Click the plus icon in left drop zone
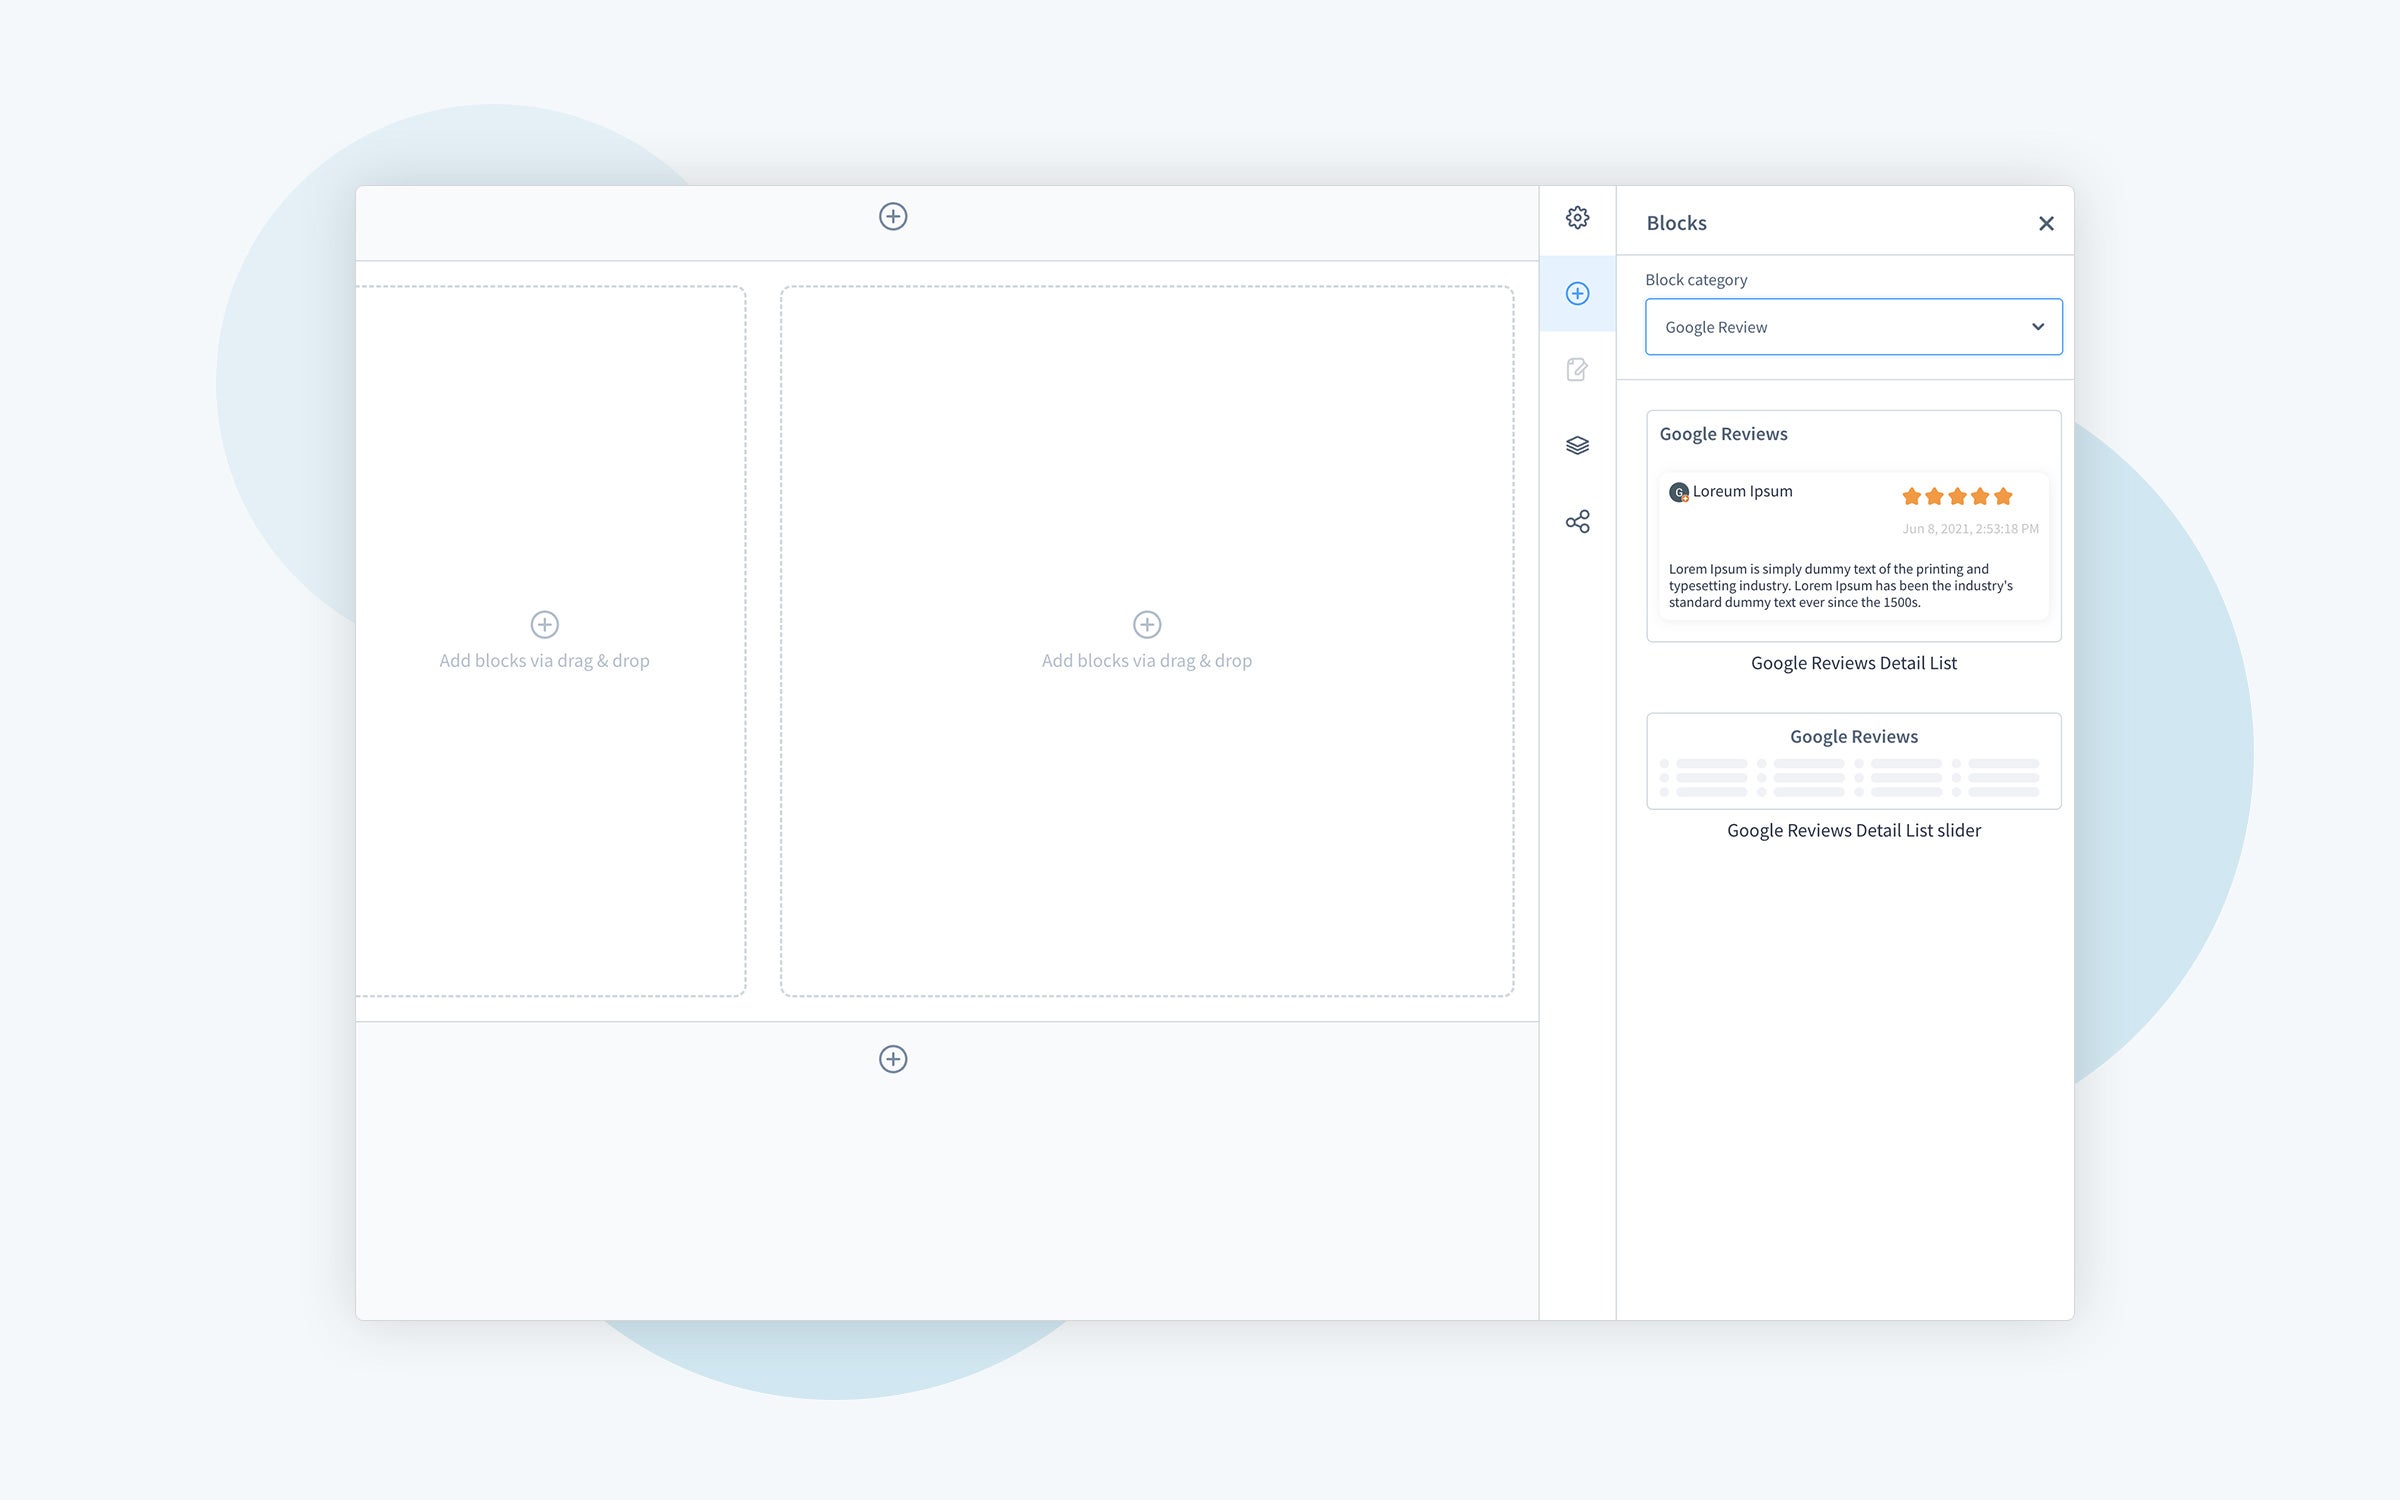The height and width of the screenshot is (1500, 2400). [544, 624]
